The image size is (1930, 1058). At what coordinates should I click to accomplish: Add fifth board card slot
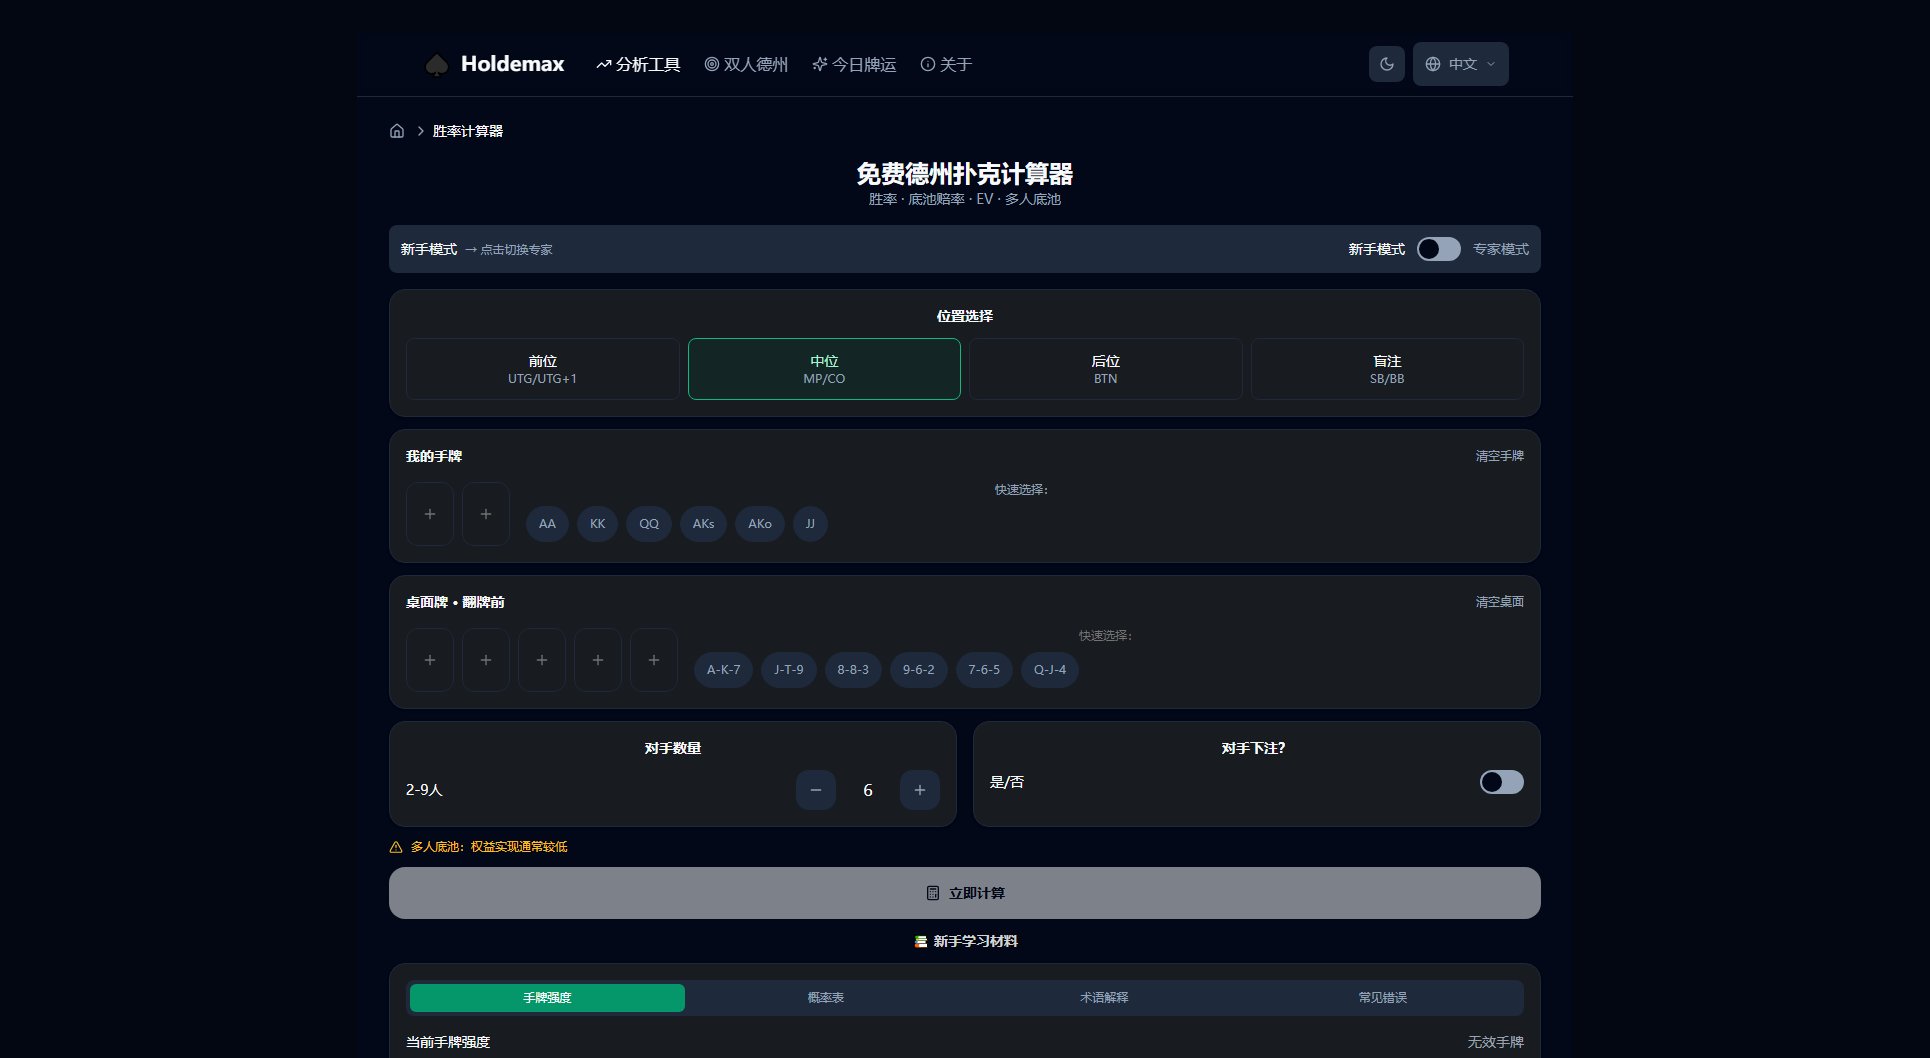pos(654,660)
